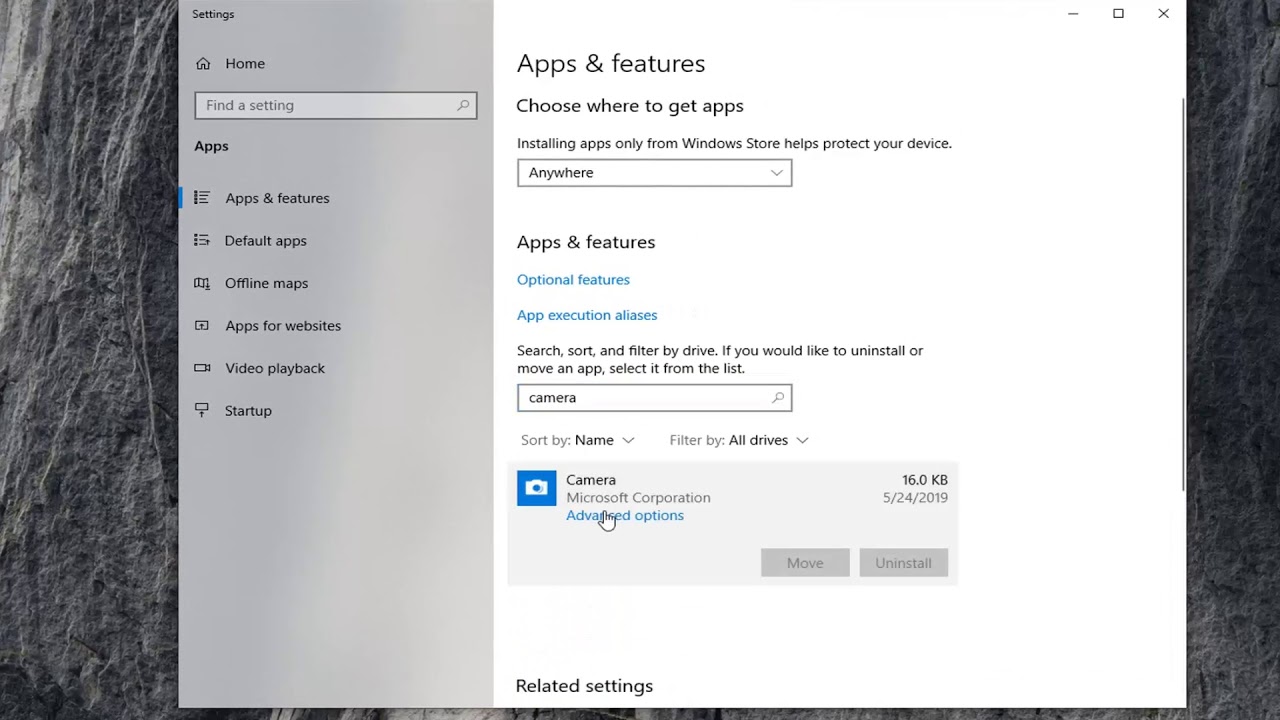This screenshot has width=1280, height=720.
Task: Click Microsoft Corporation publisher text
Action: pos(638,497)
